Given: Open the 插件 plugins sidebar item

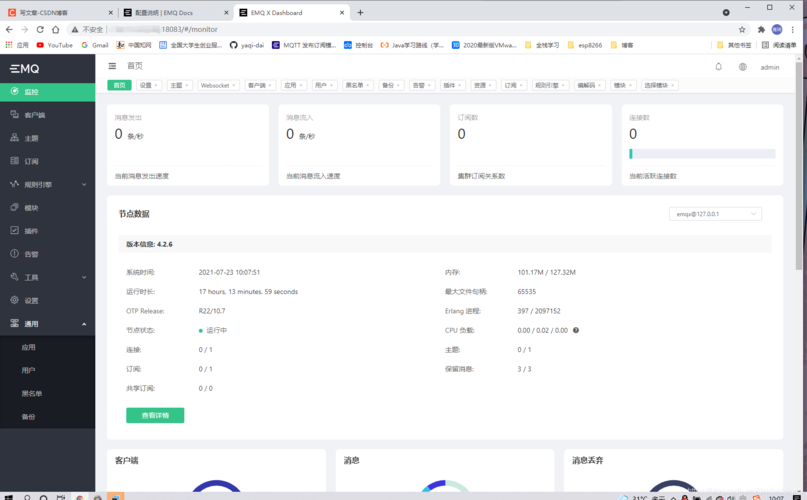Looking at the screenshot, I should click(47, 231).
